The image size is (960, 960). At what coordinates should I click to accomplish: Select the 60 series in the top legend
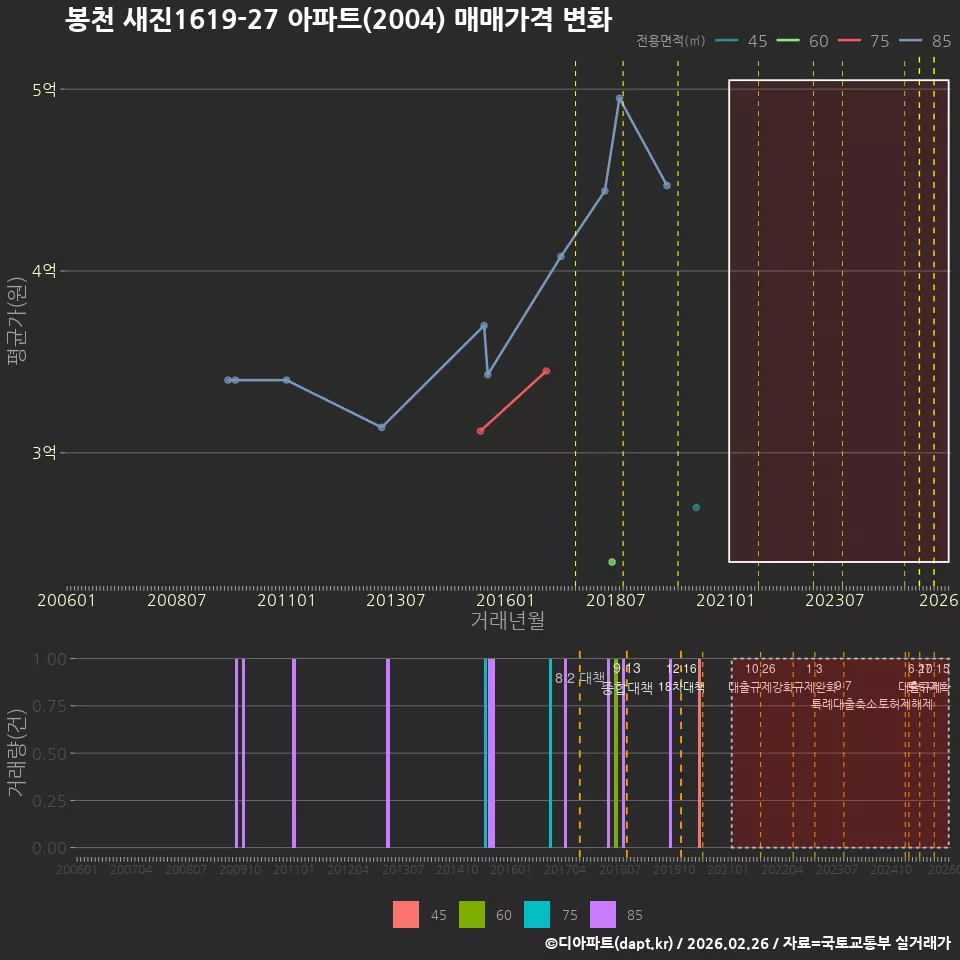pos(802,41)
